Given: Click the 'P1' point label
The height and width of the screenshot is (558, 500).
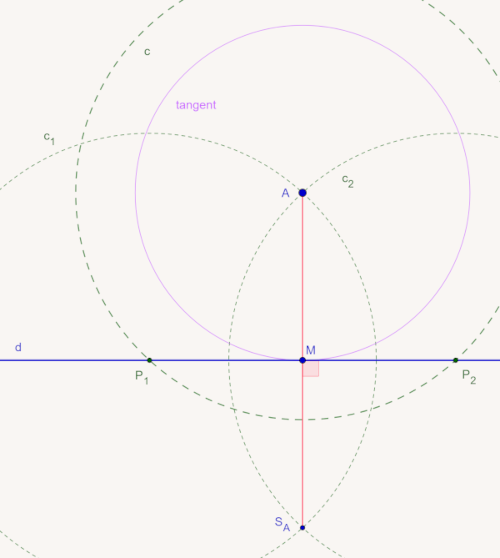Looking at the screenshot, I should coord(142,378).
